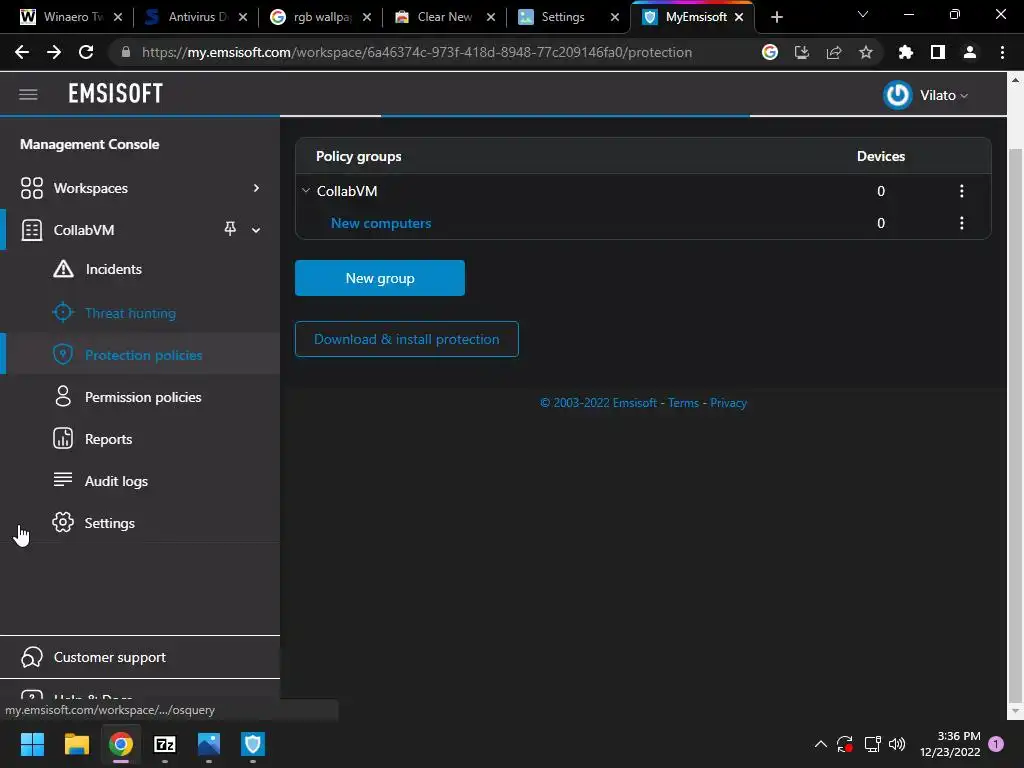Open File Explorer from taskbar

(x=76, y=744)
